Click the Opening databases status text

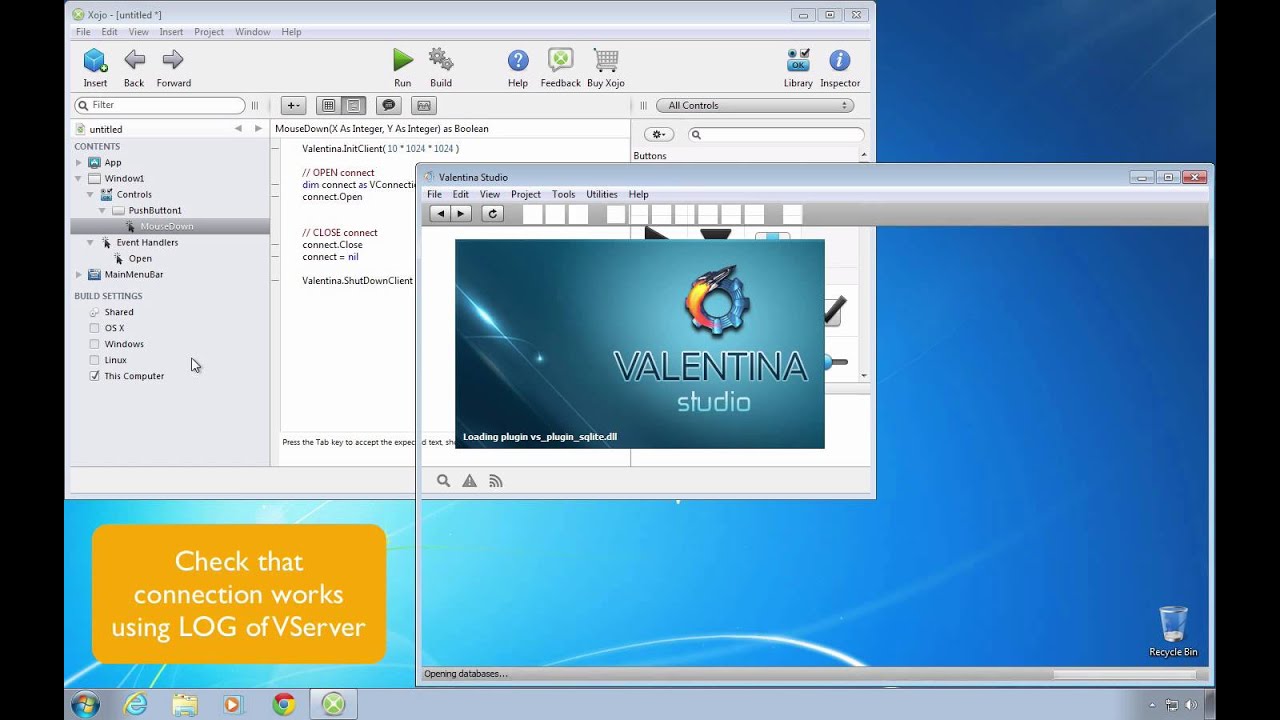(x=466, y=674)
